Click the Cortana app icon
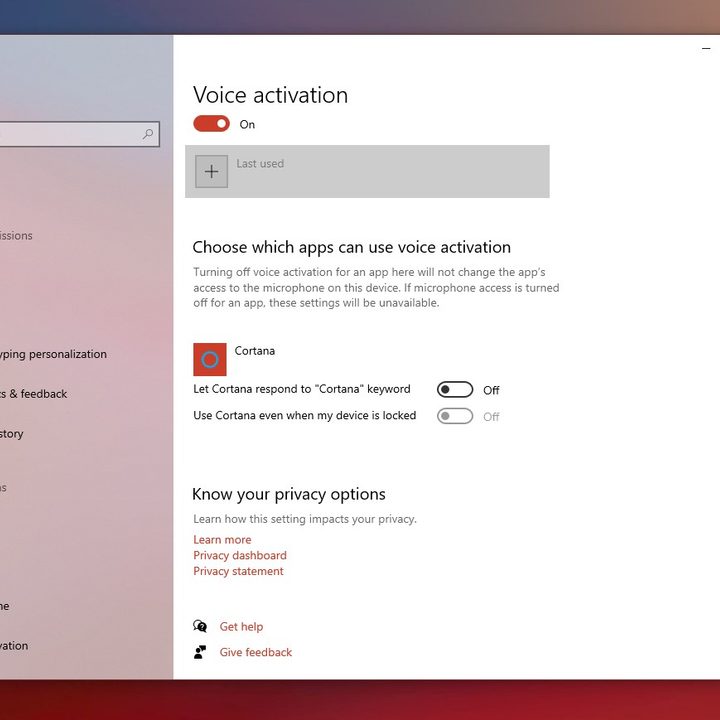 pos(210,359)
